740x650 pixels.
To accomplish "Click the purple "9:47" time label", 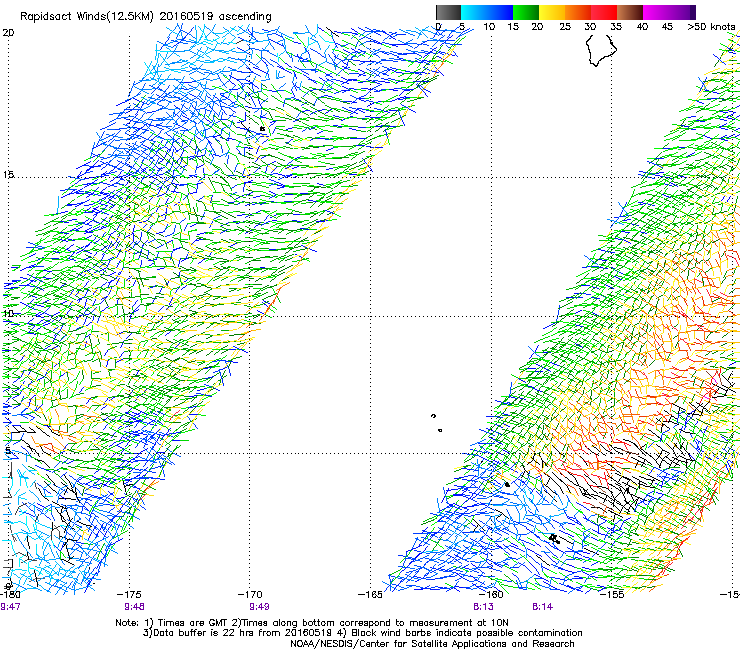I will (x=10, y=607).
